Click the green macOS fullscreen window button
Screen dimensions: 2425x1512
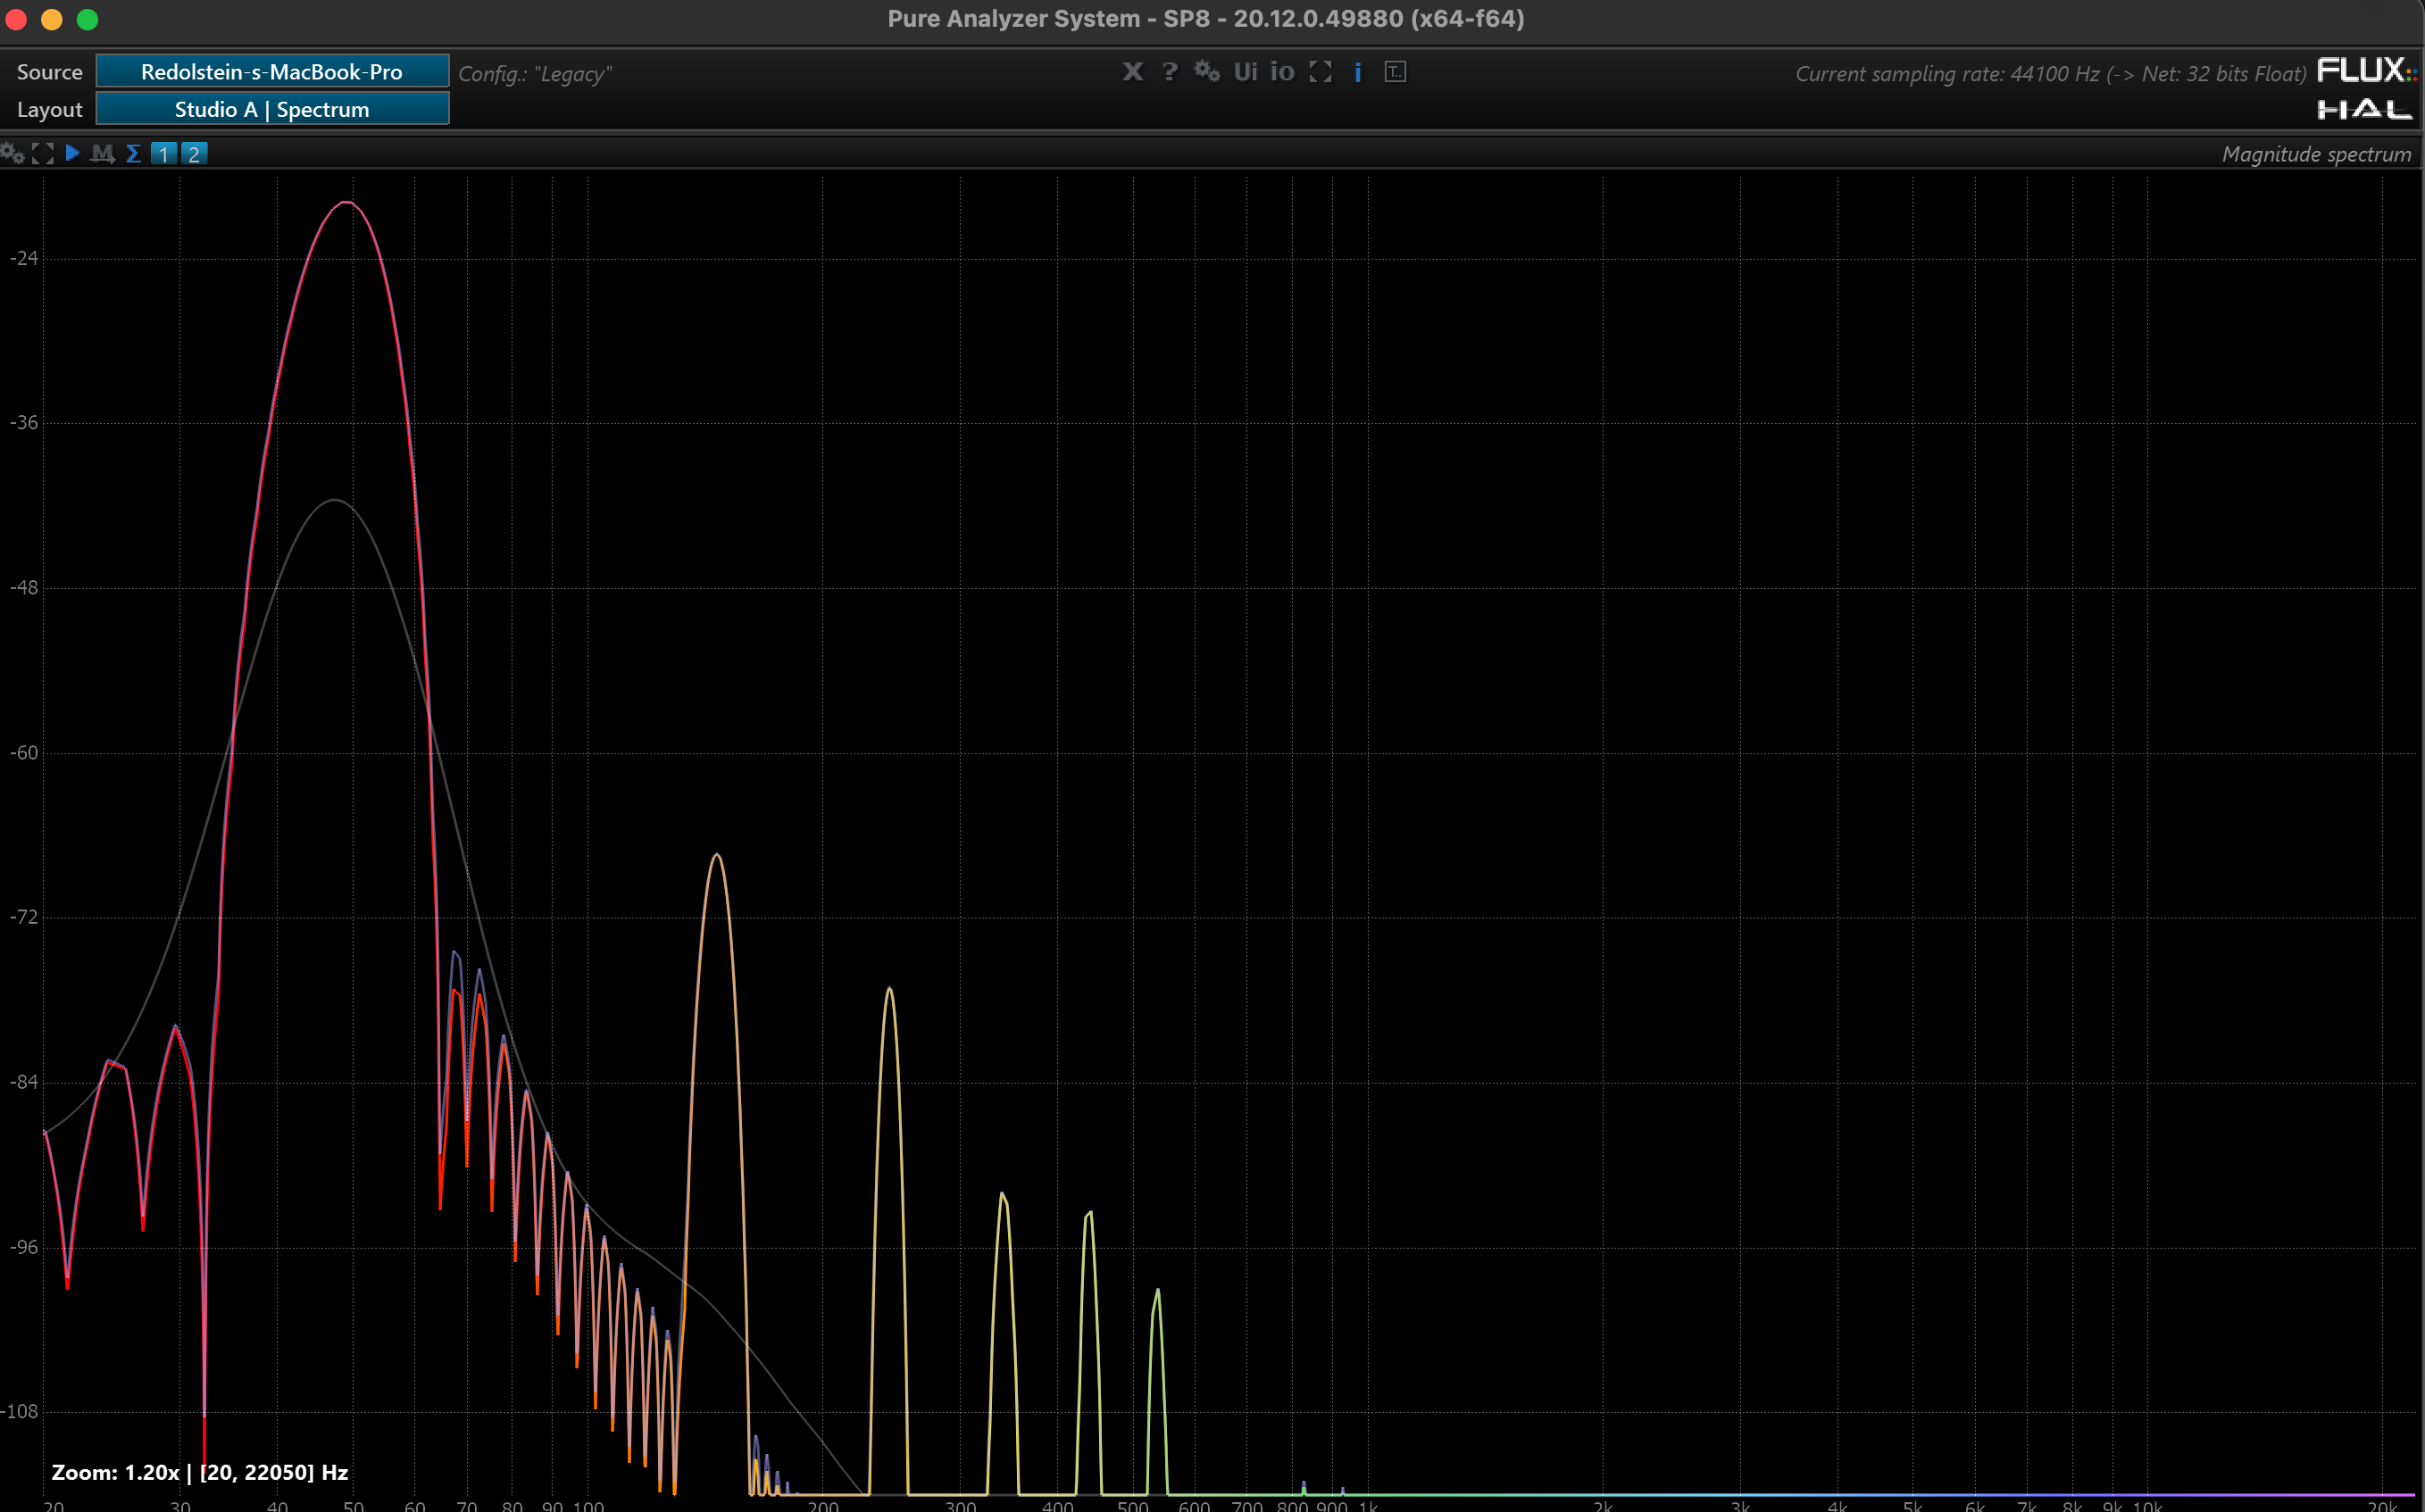(88, 19)
